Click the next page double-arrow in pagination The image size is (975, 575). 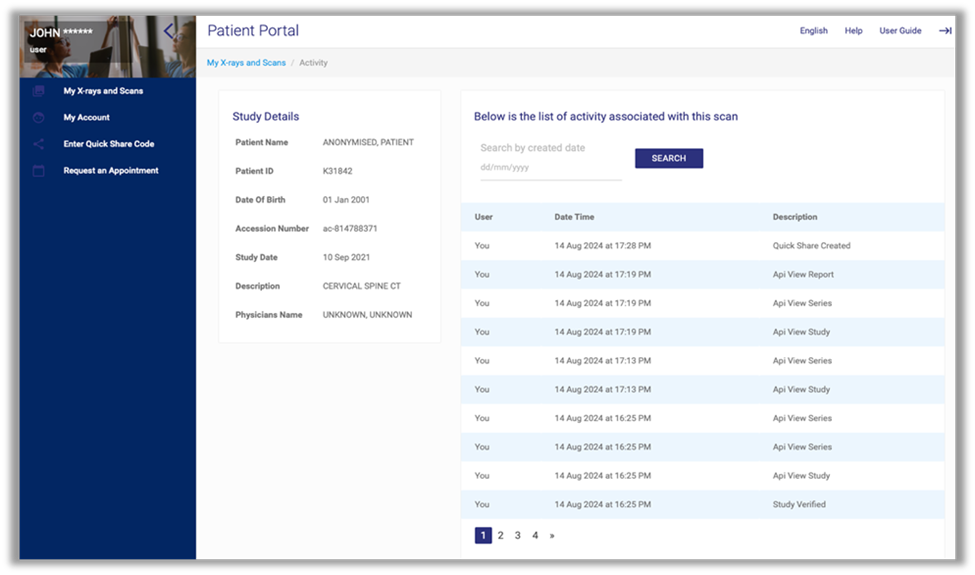point(552,536)
